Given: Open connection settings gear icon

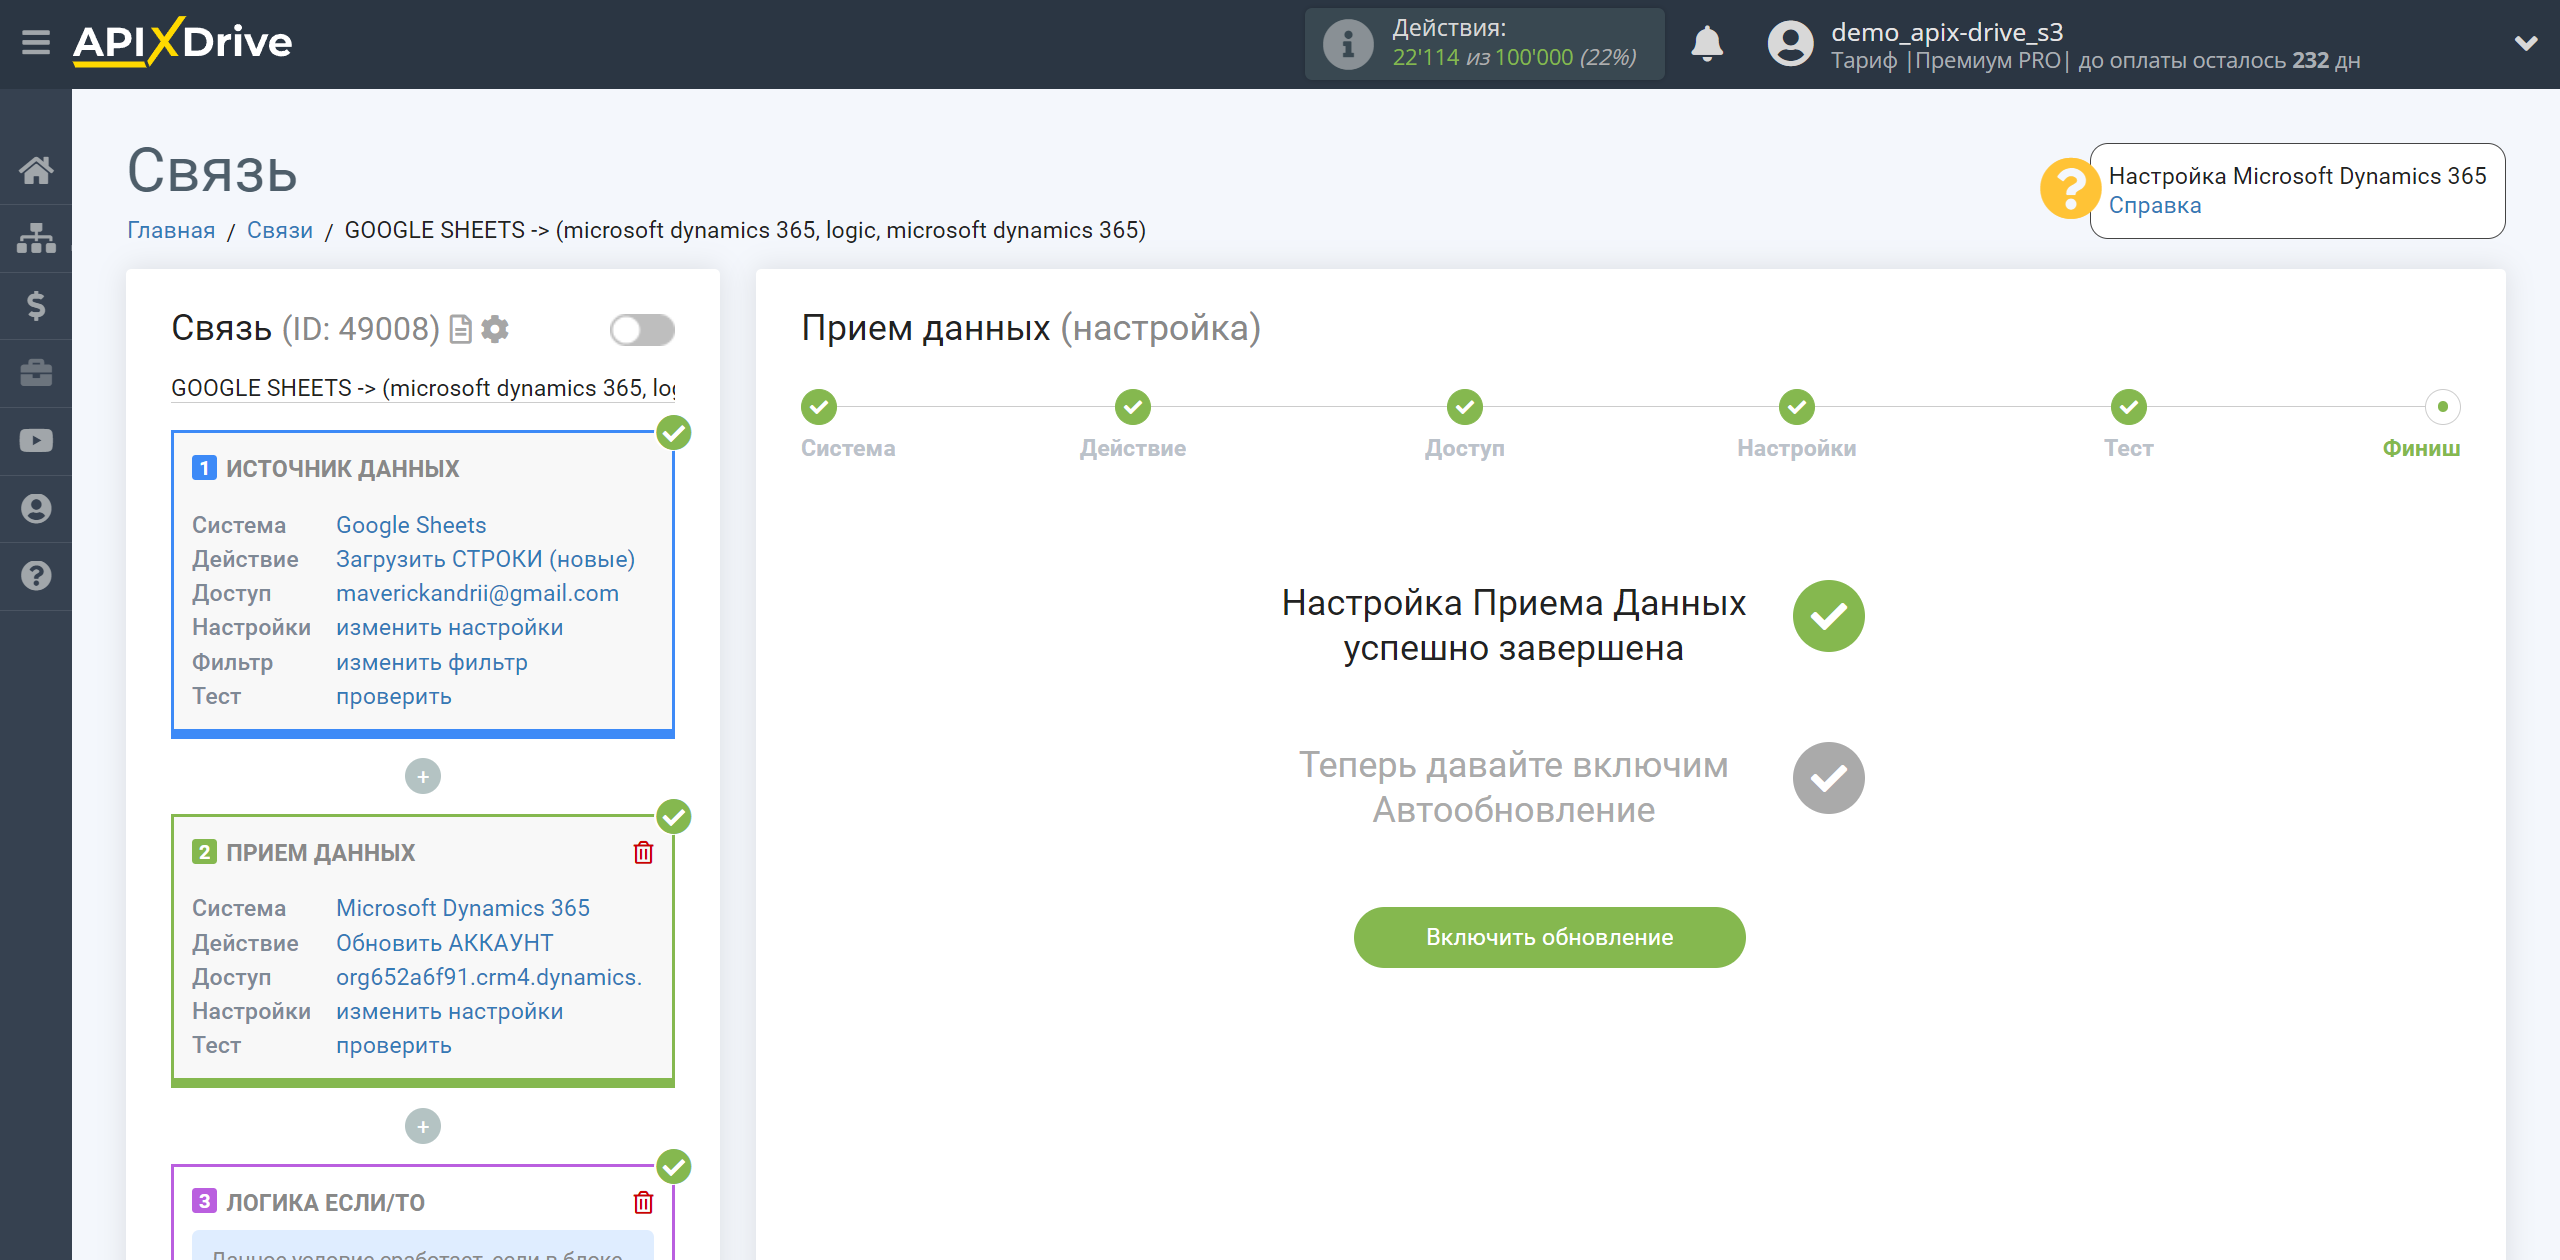Looking at the screenshot, I should point(495,329).
